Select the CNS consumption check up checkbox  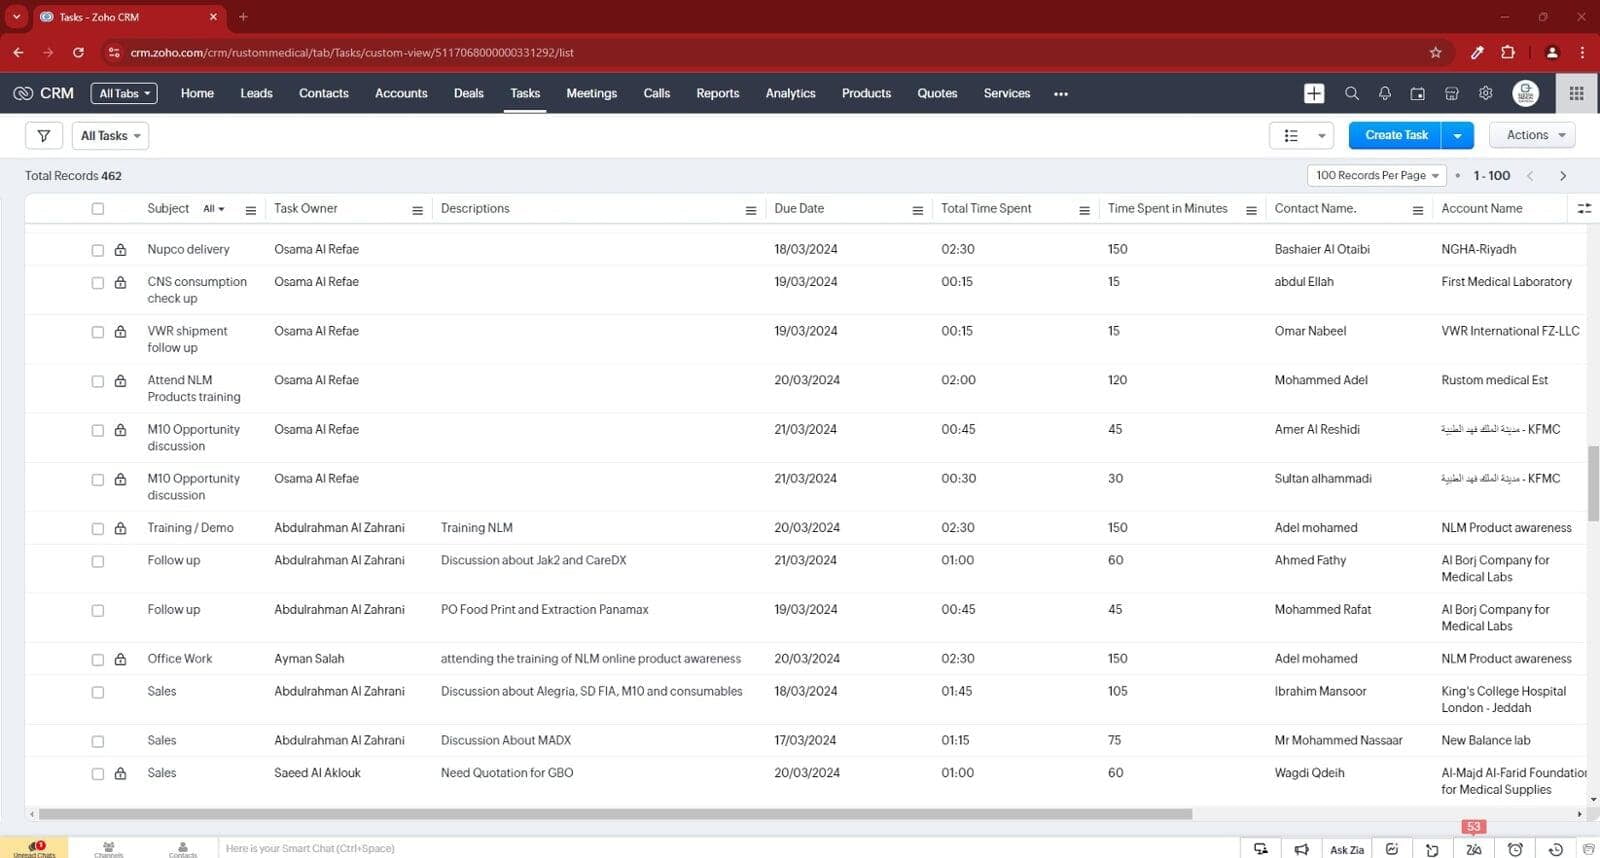tap(97, 283)
